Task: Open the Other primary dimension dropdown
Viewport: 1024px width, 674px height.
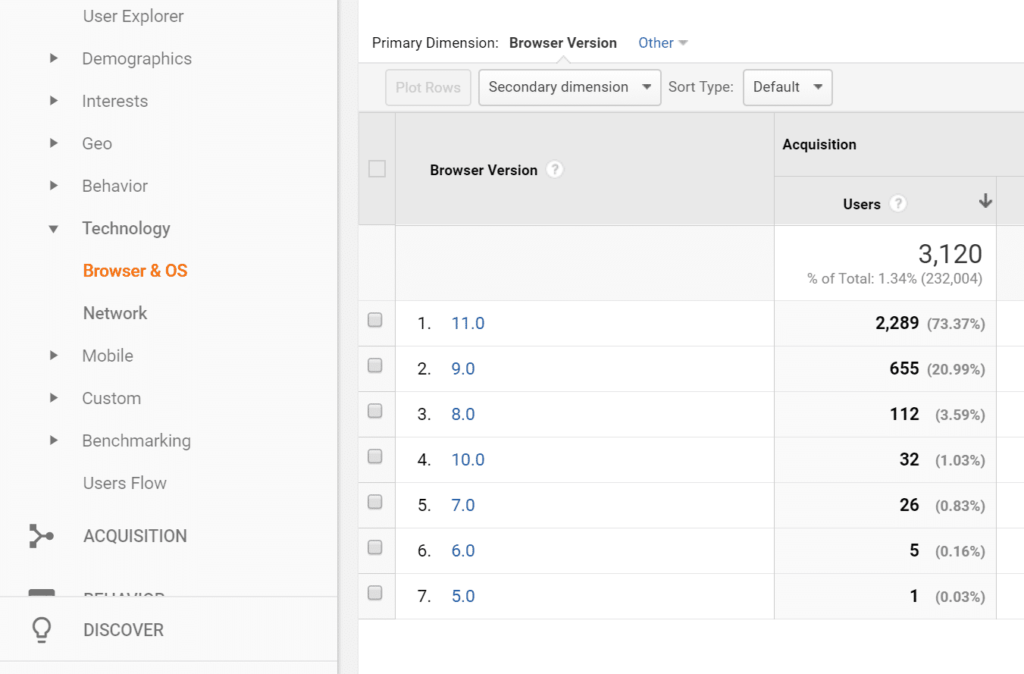Action: point(663,43)
